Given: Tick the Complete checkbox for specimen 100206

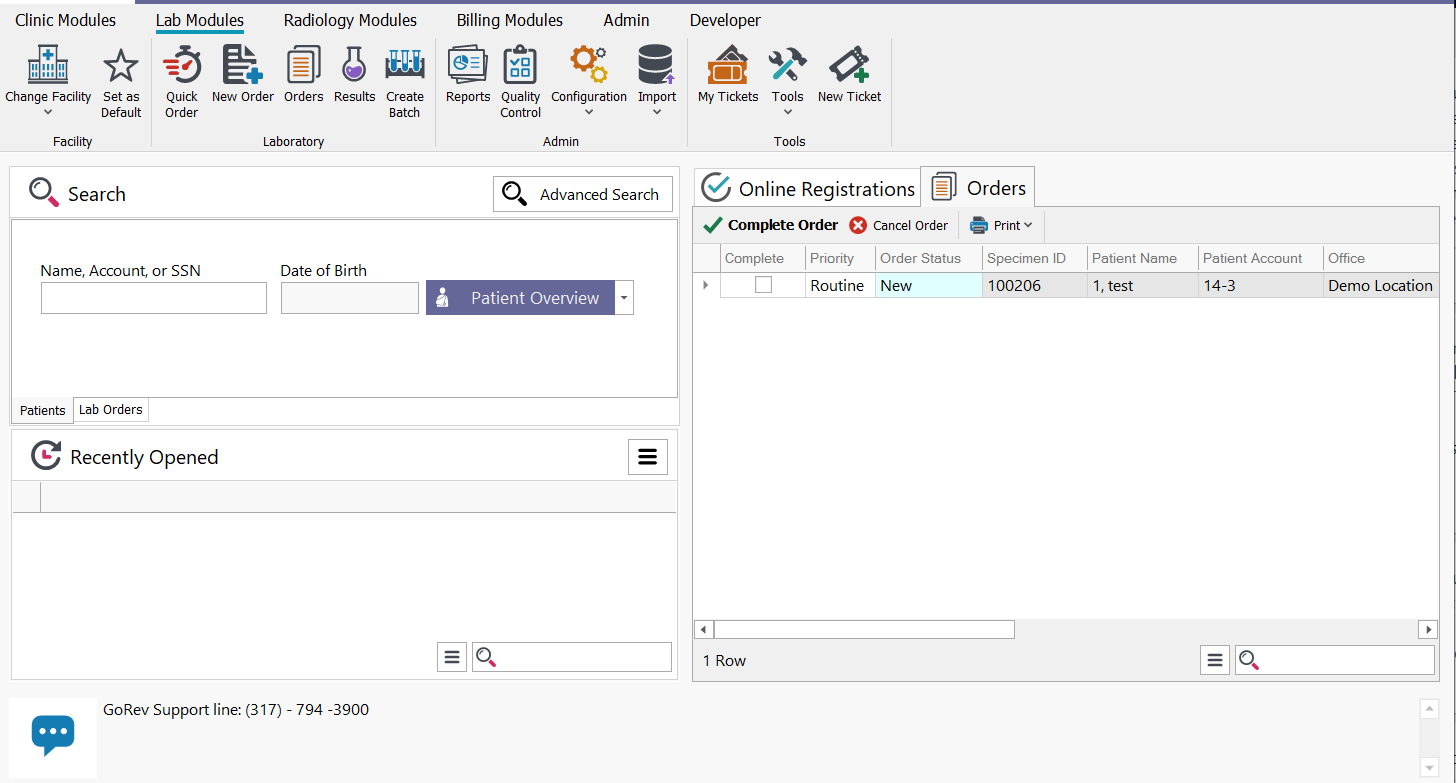Looking at the screenshot, I should pos(763,285).
